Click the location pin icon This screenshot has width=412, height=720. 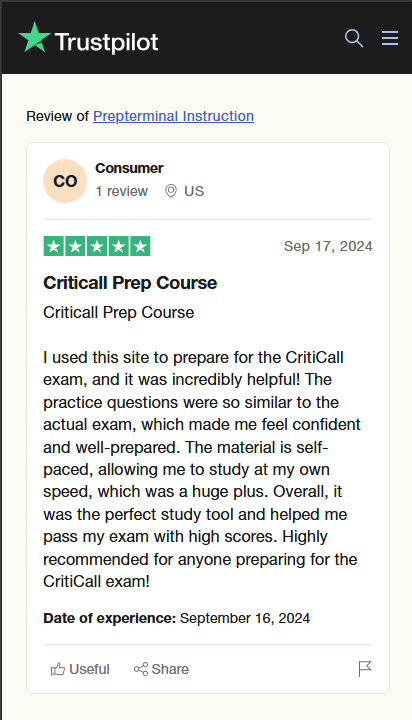click(171, 191)
